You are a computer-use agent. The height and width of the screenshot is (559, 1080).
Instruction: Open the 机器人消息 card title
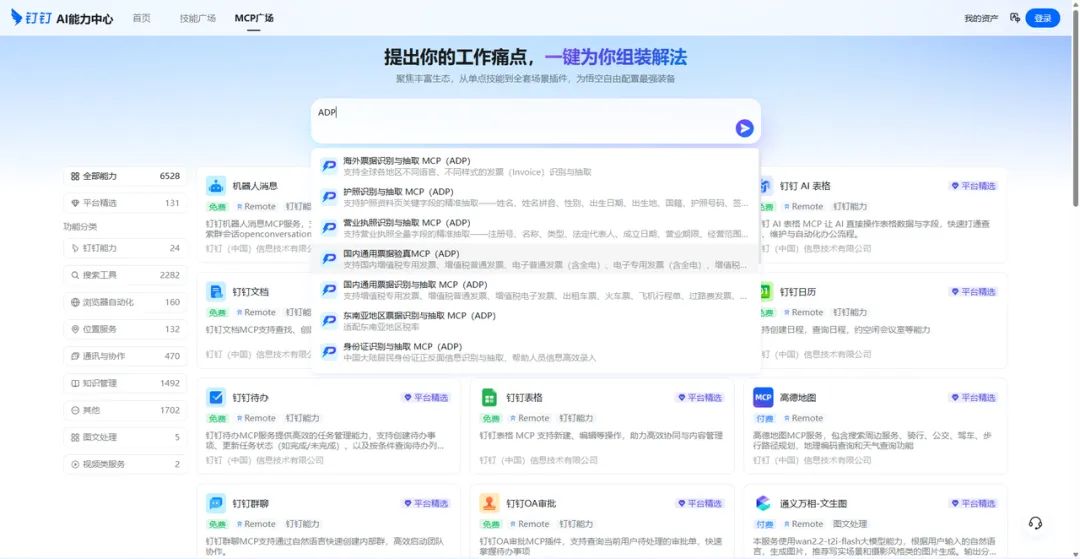[x=255, y=186]
